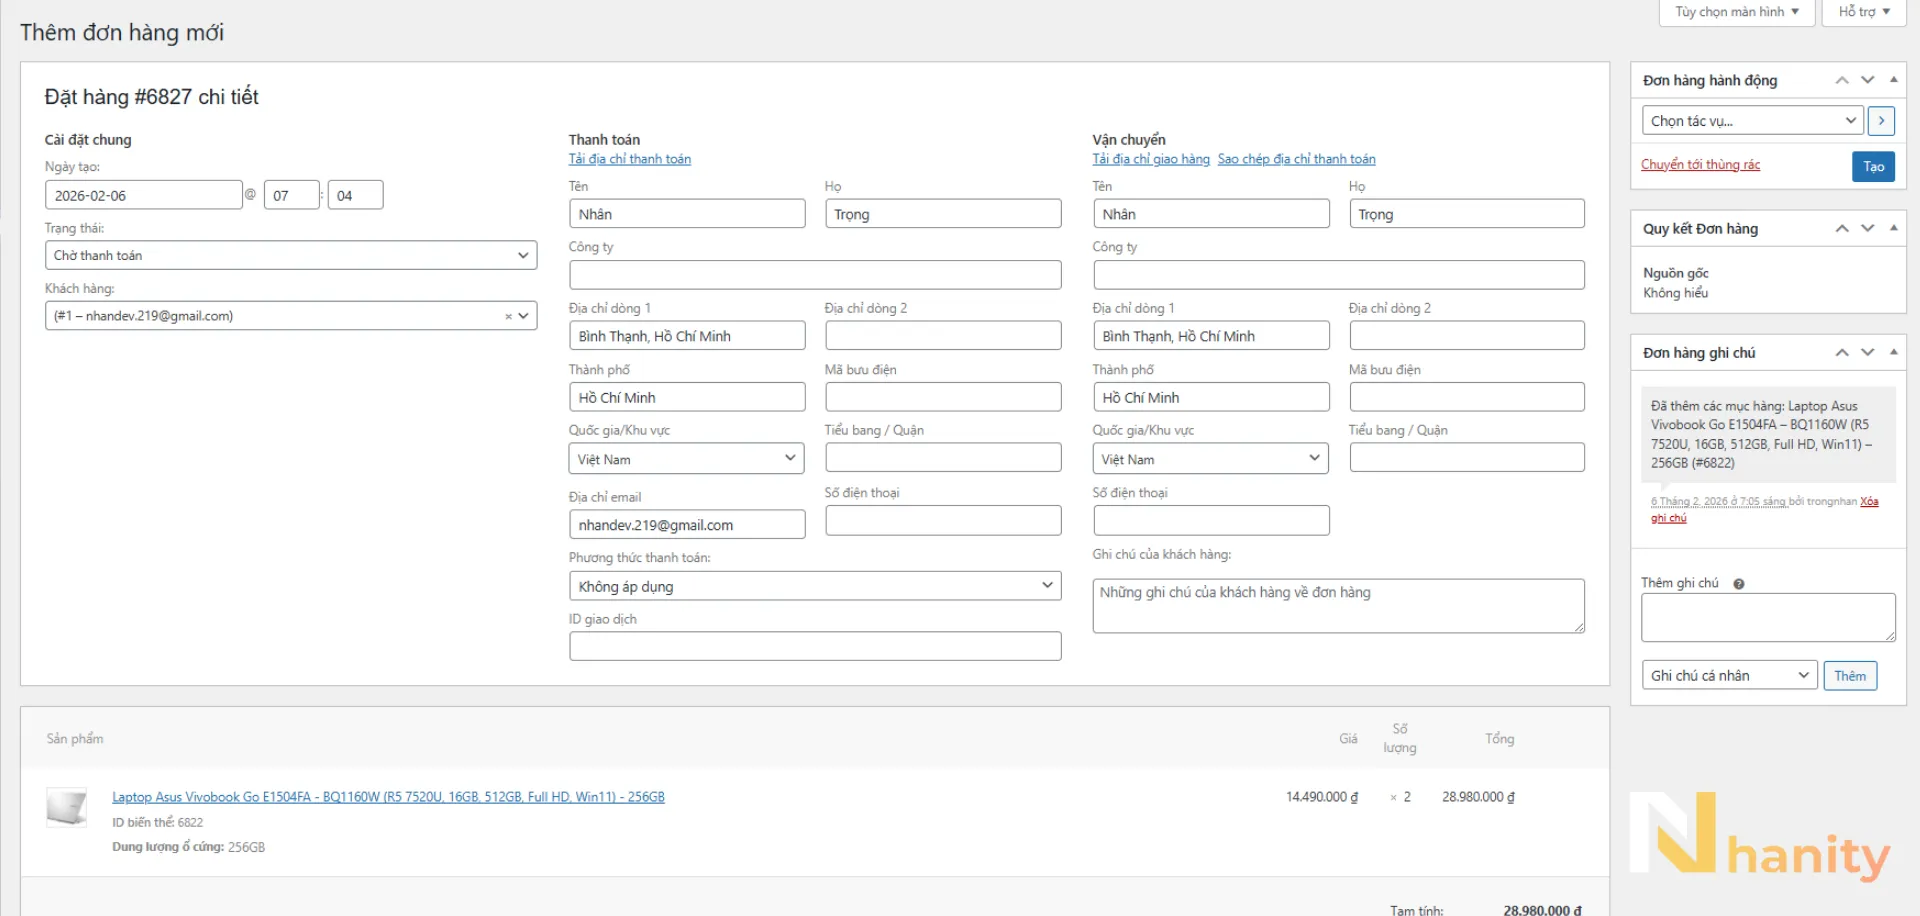Open the Phương thức thanh toán dropdown
The width and height of the screenshot is (1920, 916).
point(815,586)
